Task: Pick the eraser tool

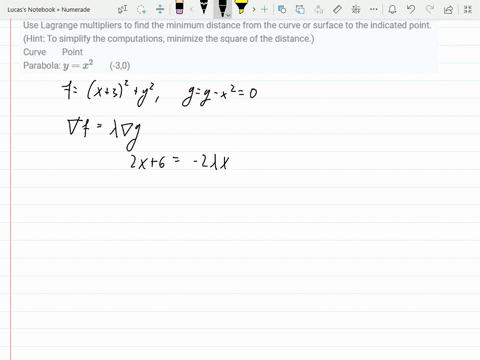Action: (x=179, y=7)
